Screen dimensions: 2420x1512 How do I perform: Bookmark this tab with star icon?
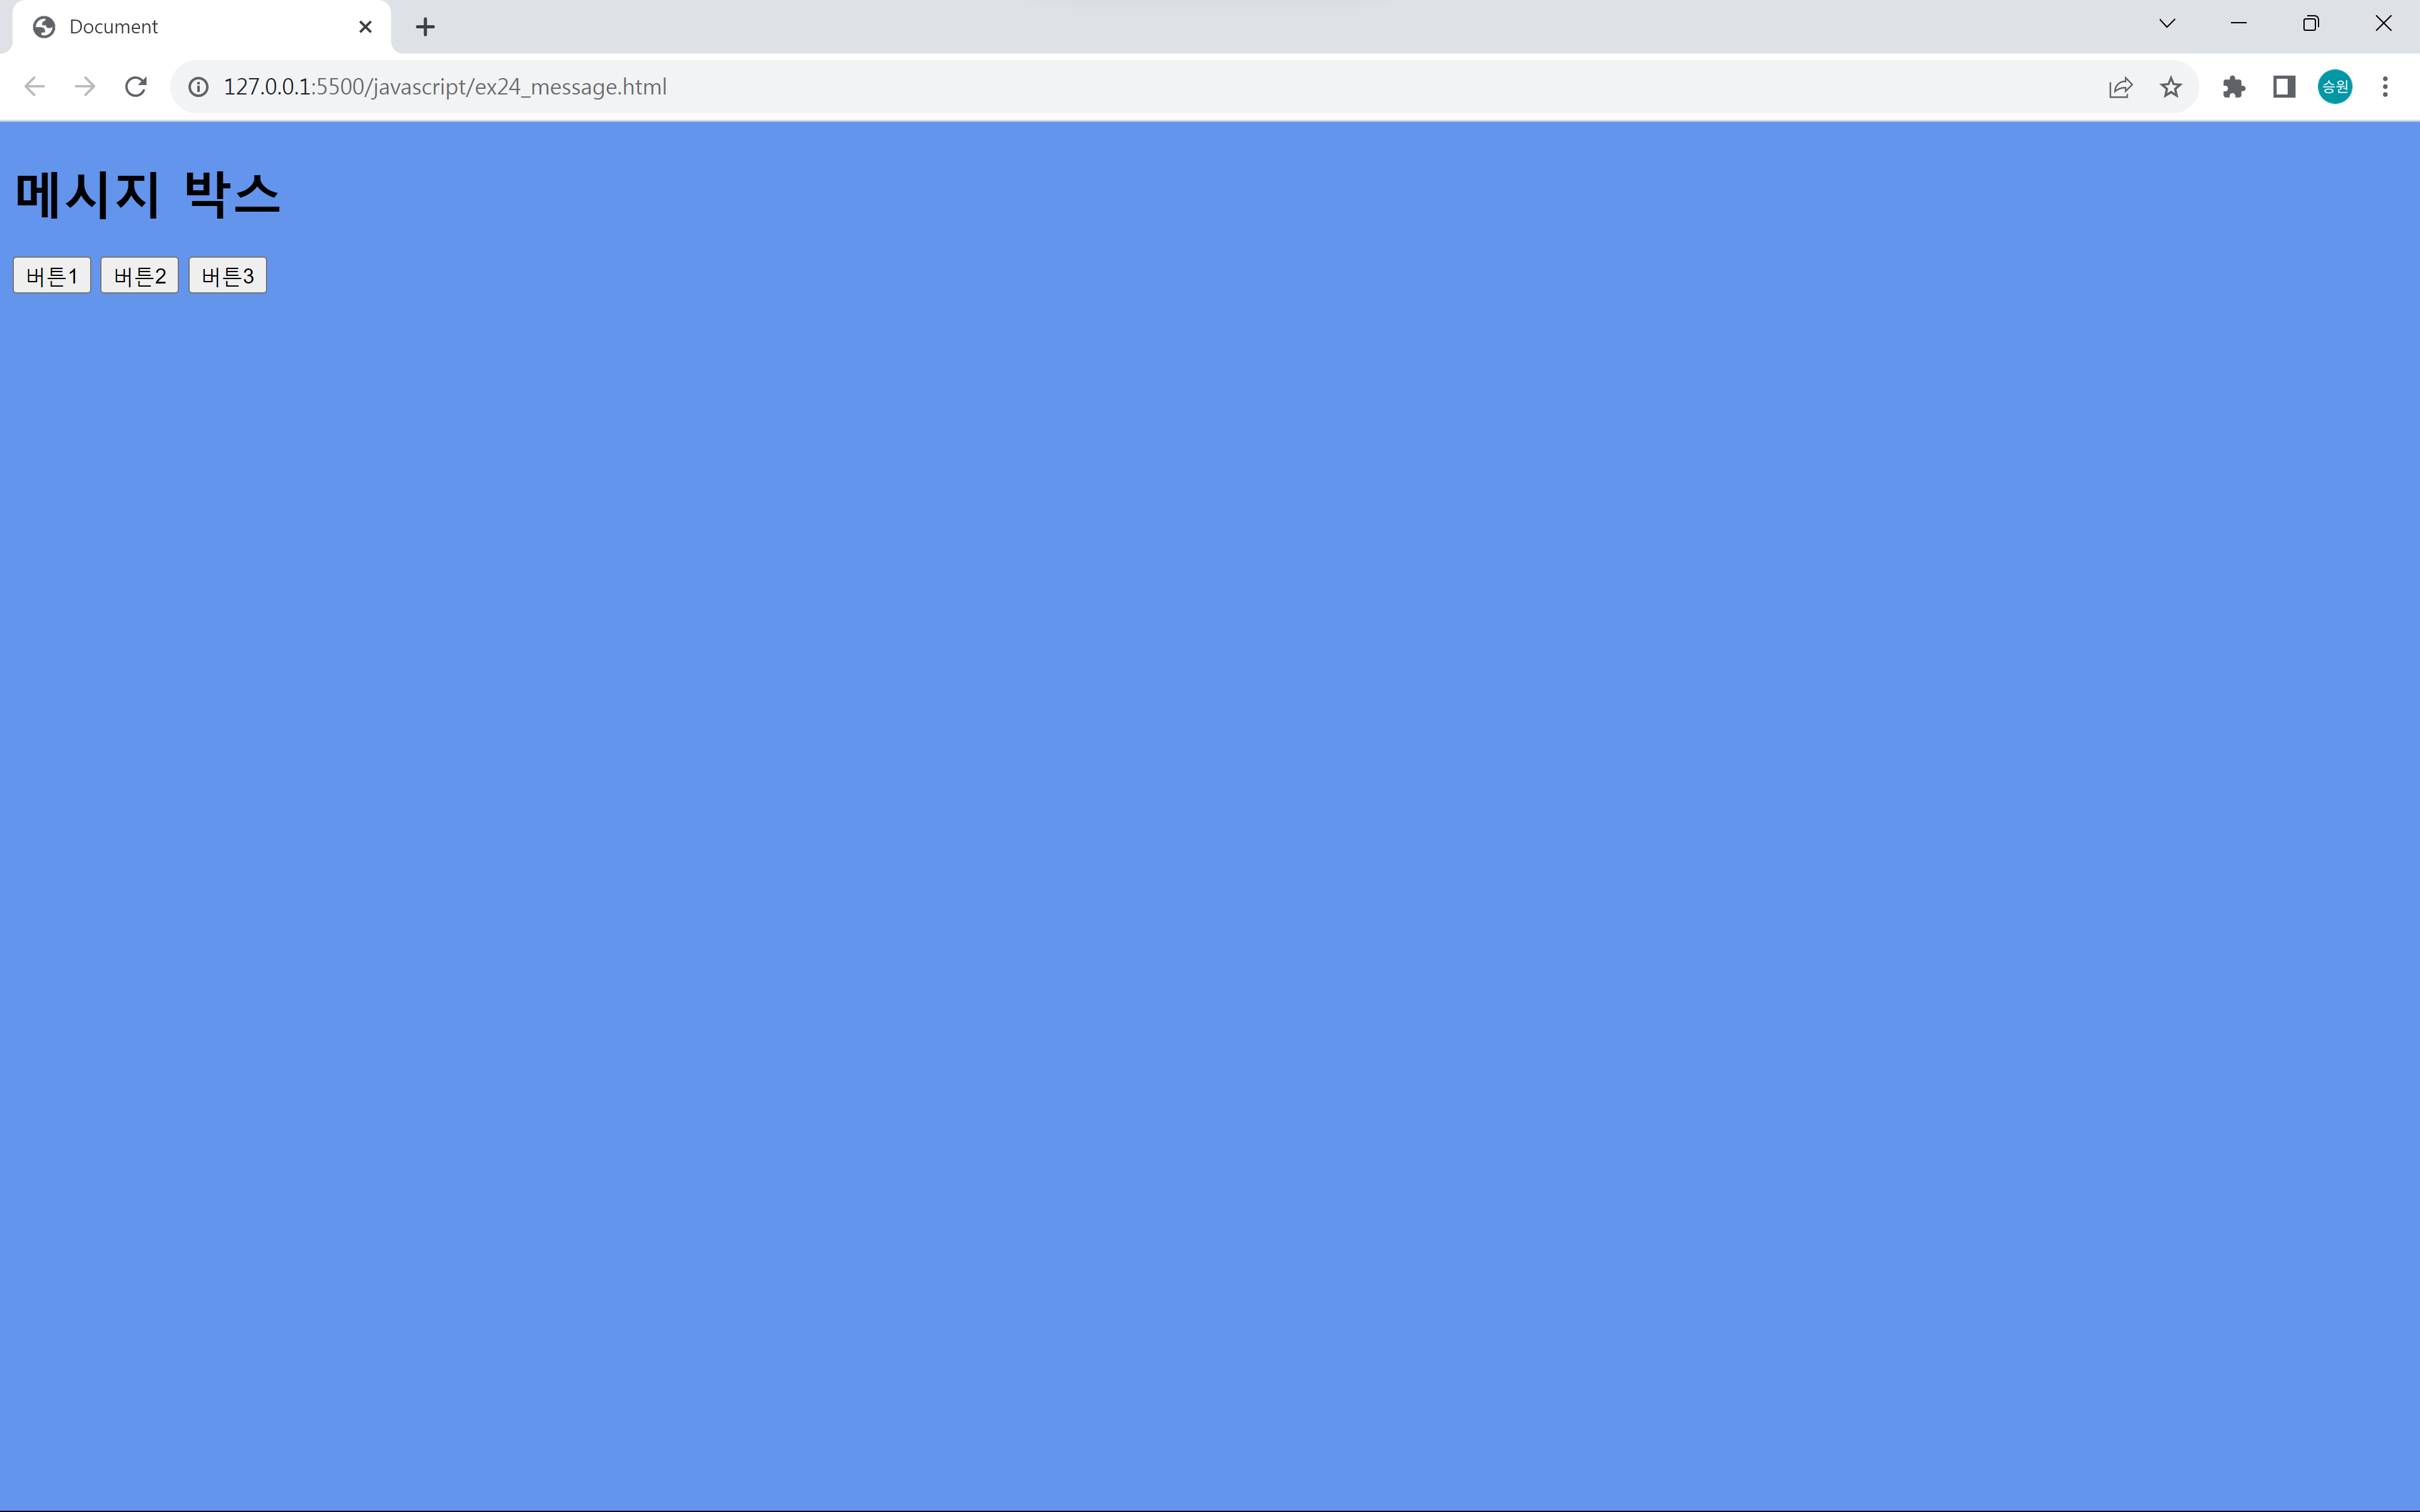[x=2170, y=87]
